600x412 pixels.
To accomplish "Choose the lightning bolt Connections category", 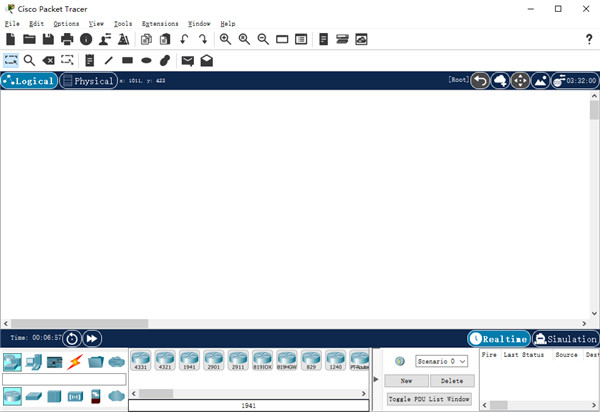I will pyautogui.click(x=74, y=361).
